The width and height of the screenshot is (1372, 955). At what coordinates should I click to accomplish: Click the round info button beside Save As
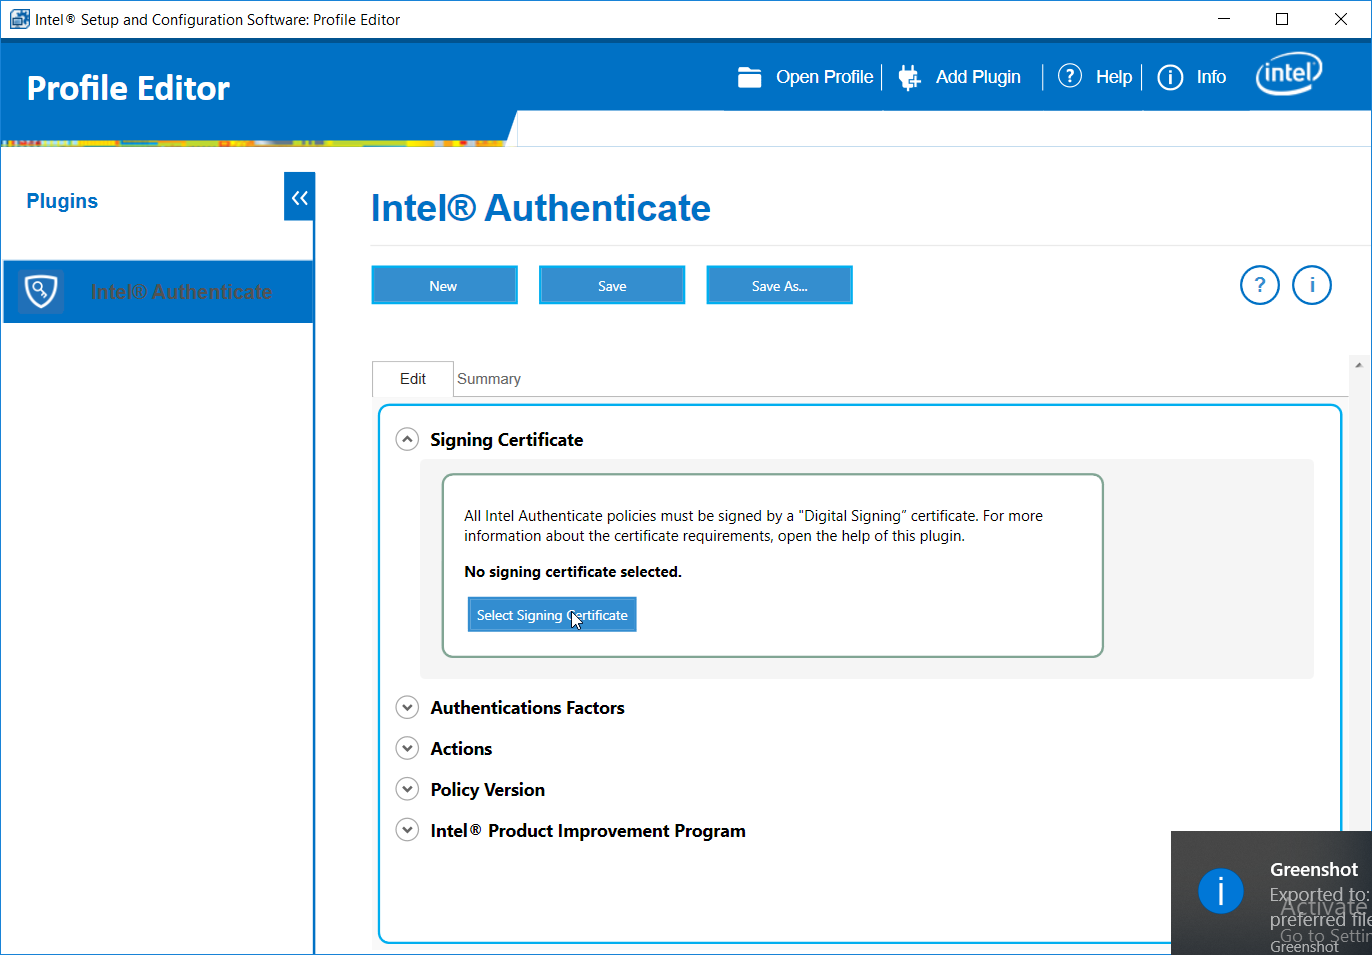pos(1312,285)
